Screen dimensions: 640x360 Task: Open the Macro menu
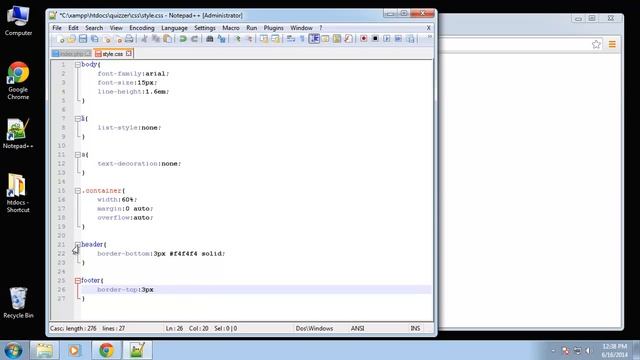231,28
